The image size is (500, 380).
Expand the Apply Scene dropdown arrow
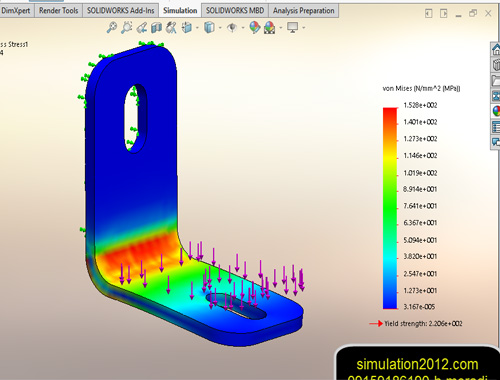click(x=281, y=28)
